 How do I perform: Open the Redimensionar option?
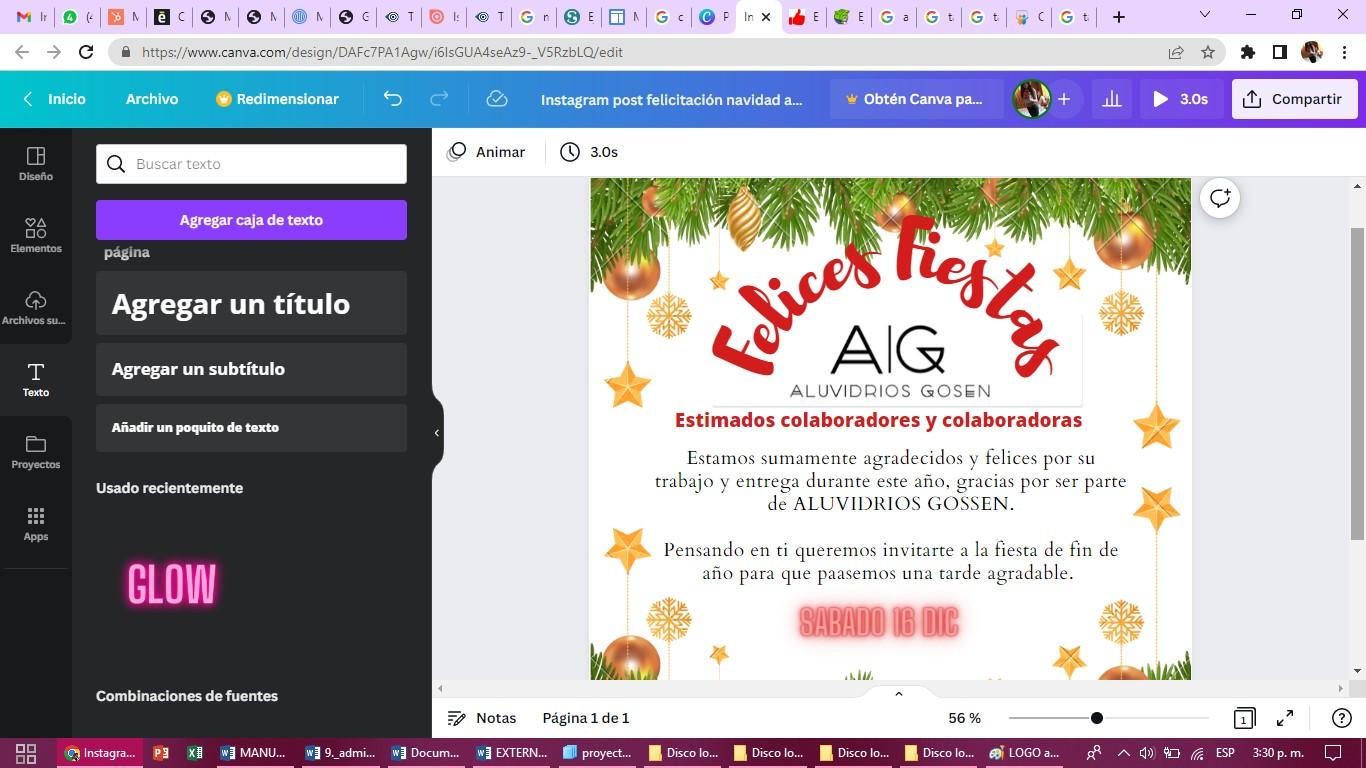[x=278, y=99]
